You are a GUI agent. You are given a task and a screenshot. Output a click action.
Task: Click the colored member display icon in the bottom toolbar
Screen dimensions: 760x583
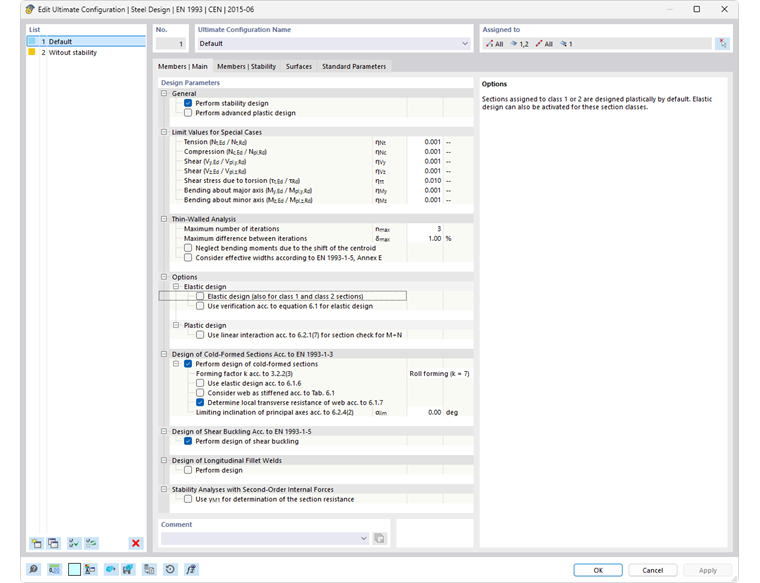(x=90, y=569)
